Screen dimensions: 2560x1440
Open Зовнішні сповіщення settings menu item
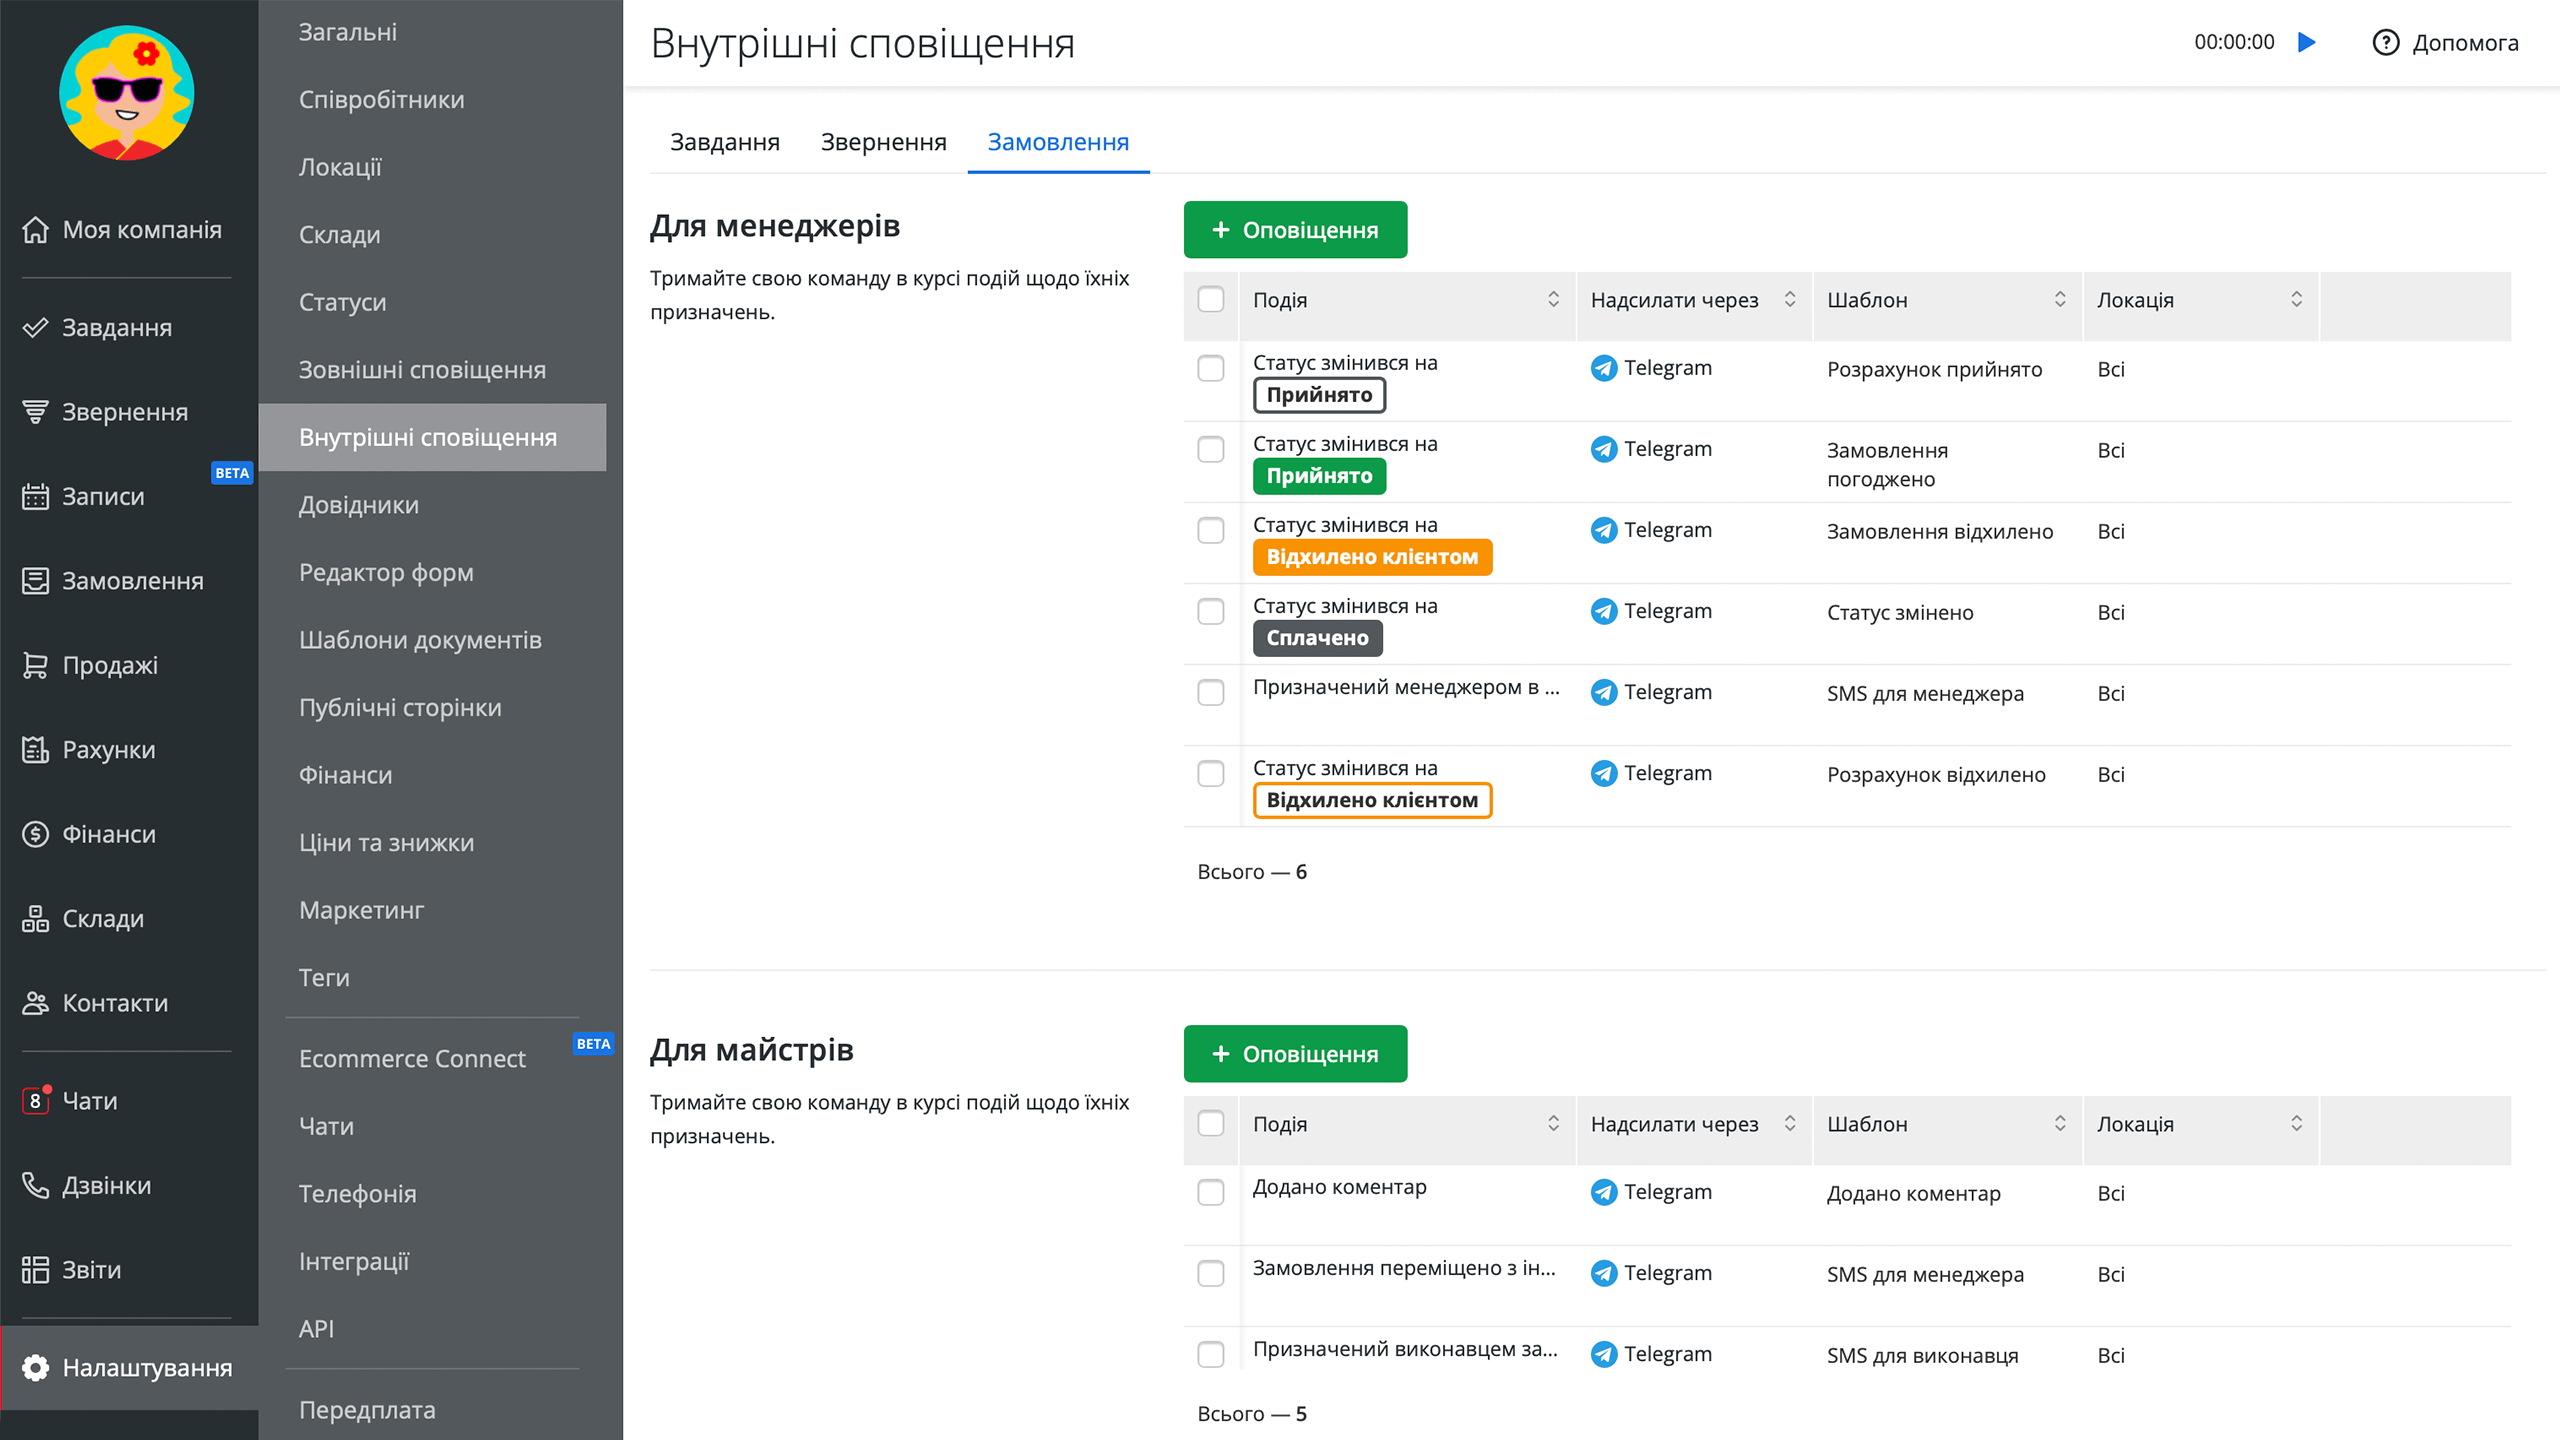coord(422,370)
